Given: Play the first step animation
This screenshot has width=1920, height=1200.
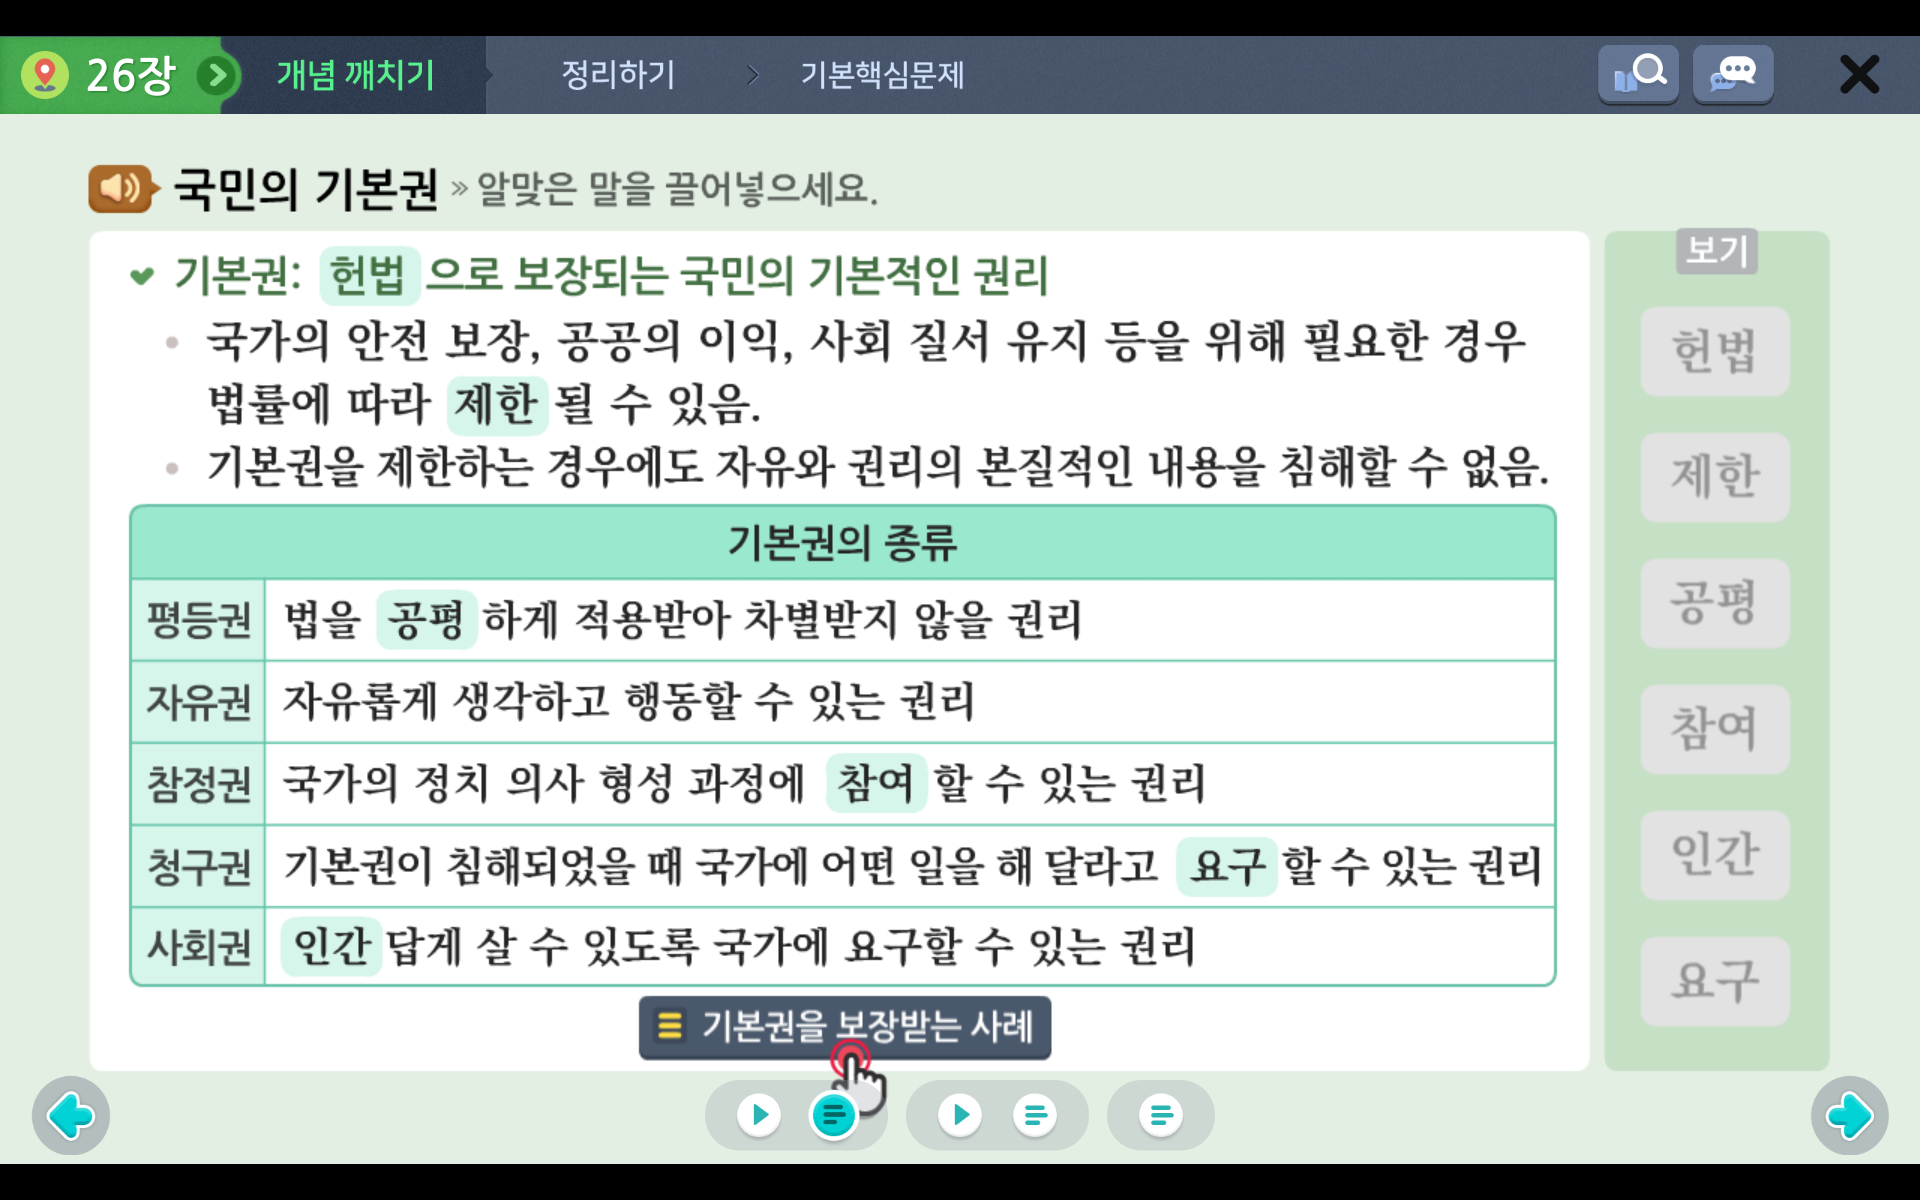Looking at the screenshot, I should (x=759, y=1114).
